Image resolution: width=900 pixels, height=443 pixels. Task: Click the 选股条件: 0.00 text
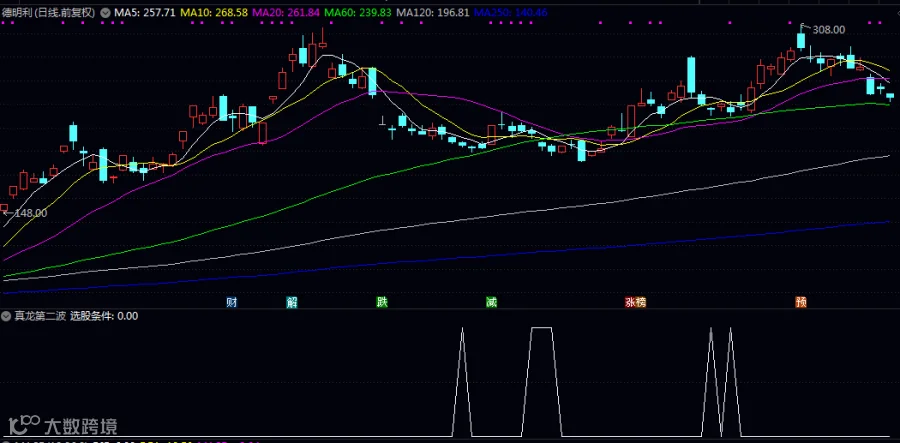tap(104, 316)
